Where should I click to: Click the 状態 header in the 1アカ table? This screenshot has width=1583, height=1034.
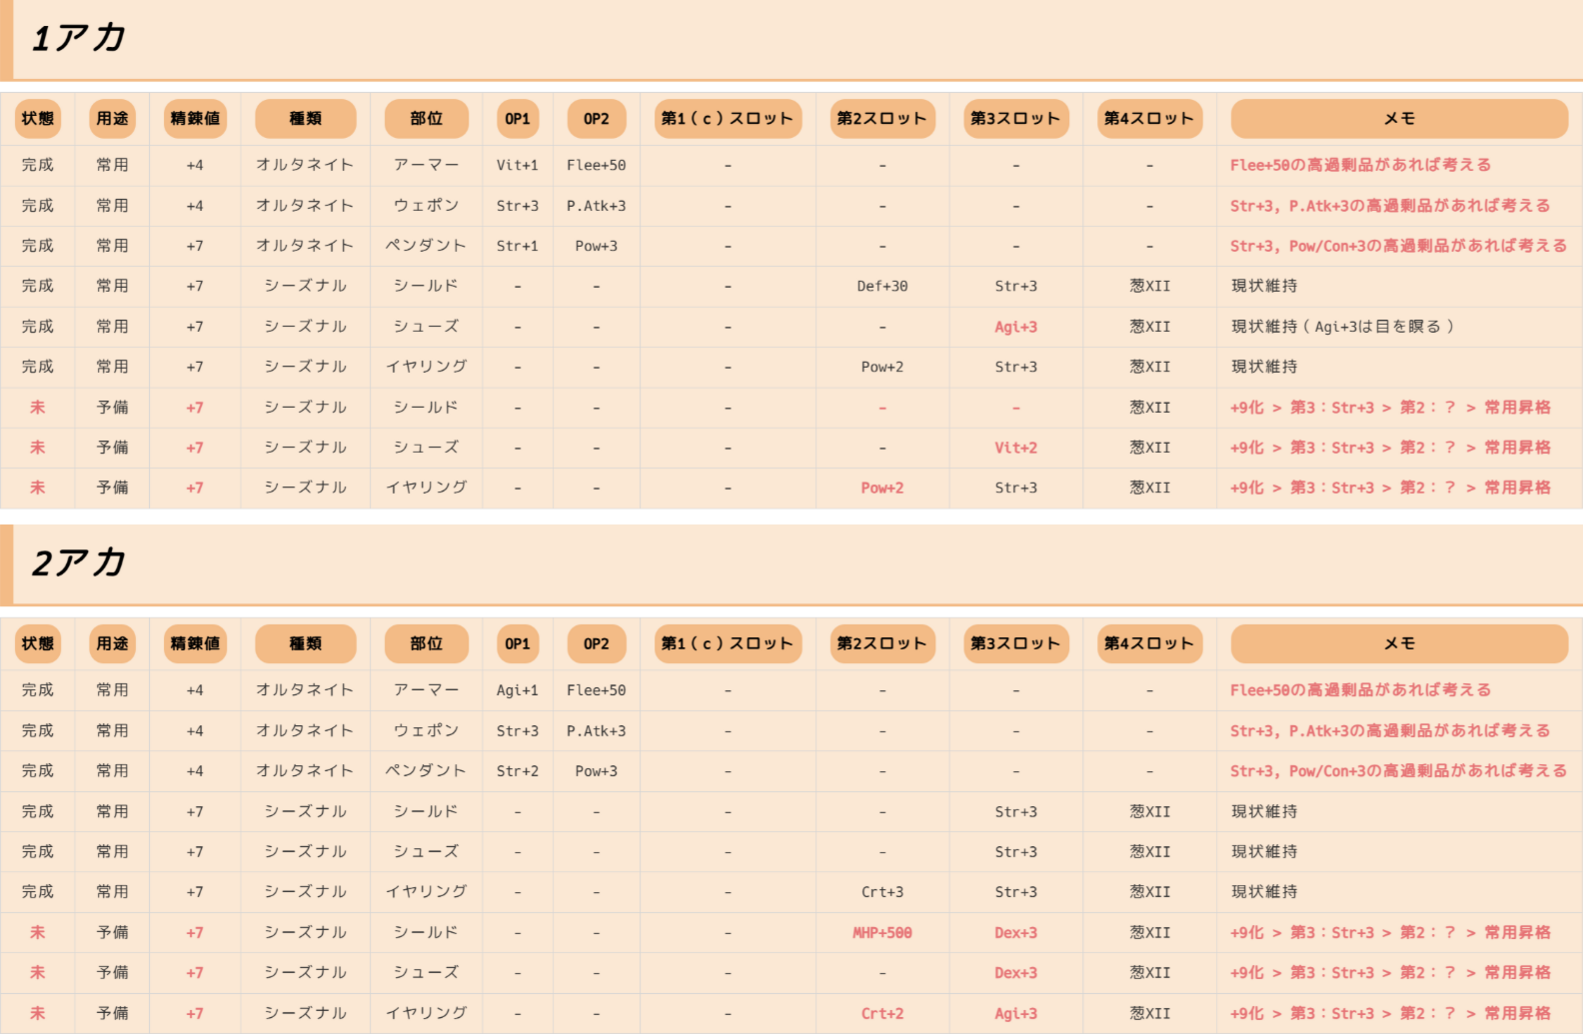tap(38, 119)
